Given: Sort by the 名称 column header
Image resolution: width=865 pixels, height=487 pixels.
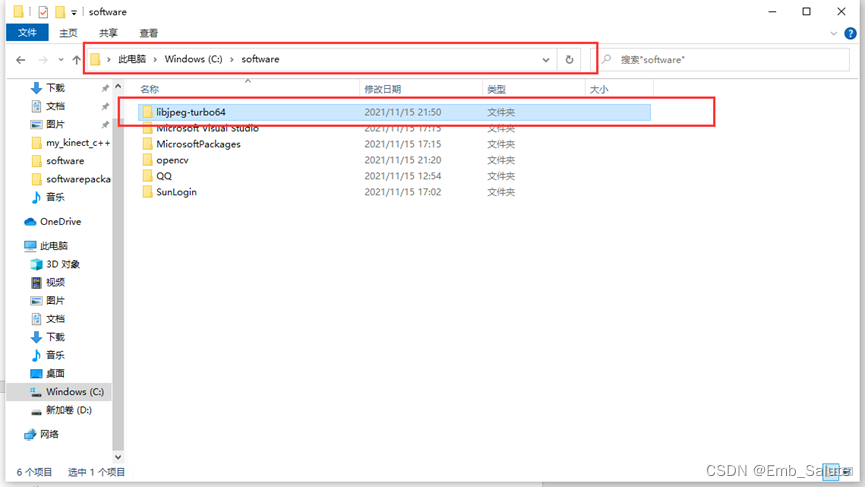Looking at the screenshot, I should (149, 89).
